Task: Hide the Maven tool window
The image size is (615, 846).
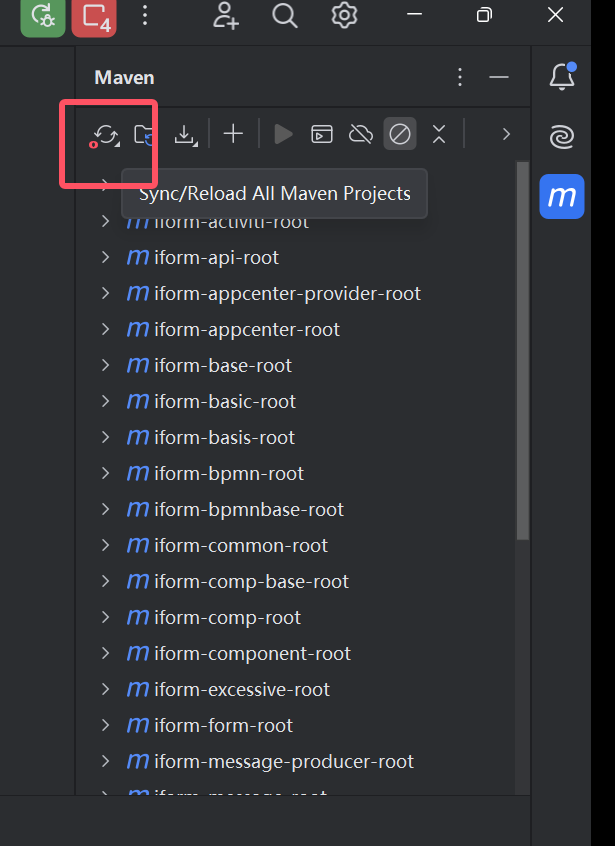Action: click(498, 78)
